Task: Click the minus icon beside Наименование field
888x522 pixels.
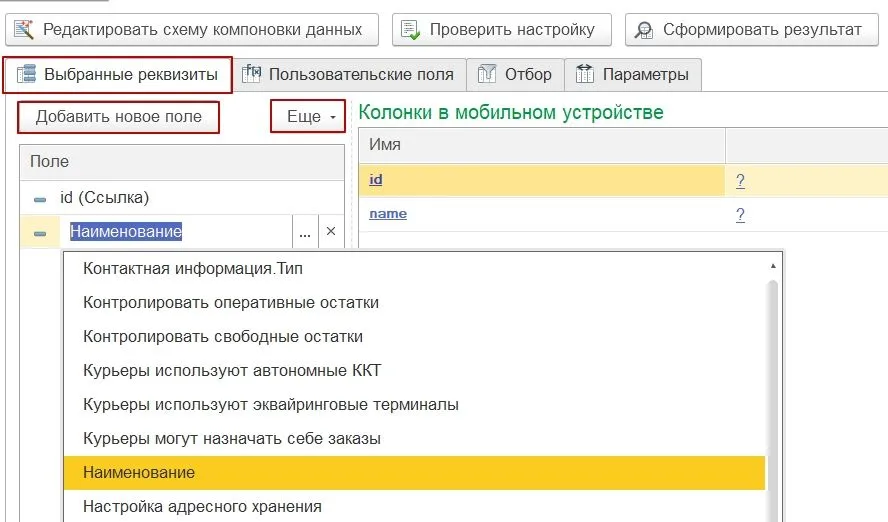Action: (40, 233)
